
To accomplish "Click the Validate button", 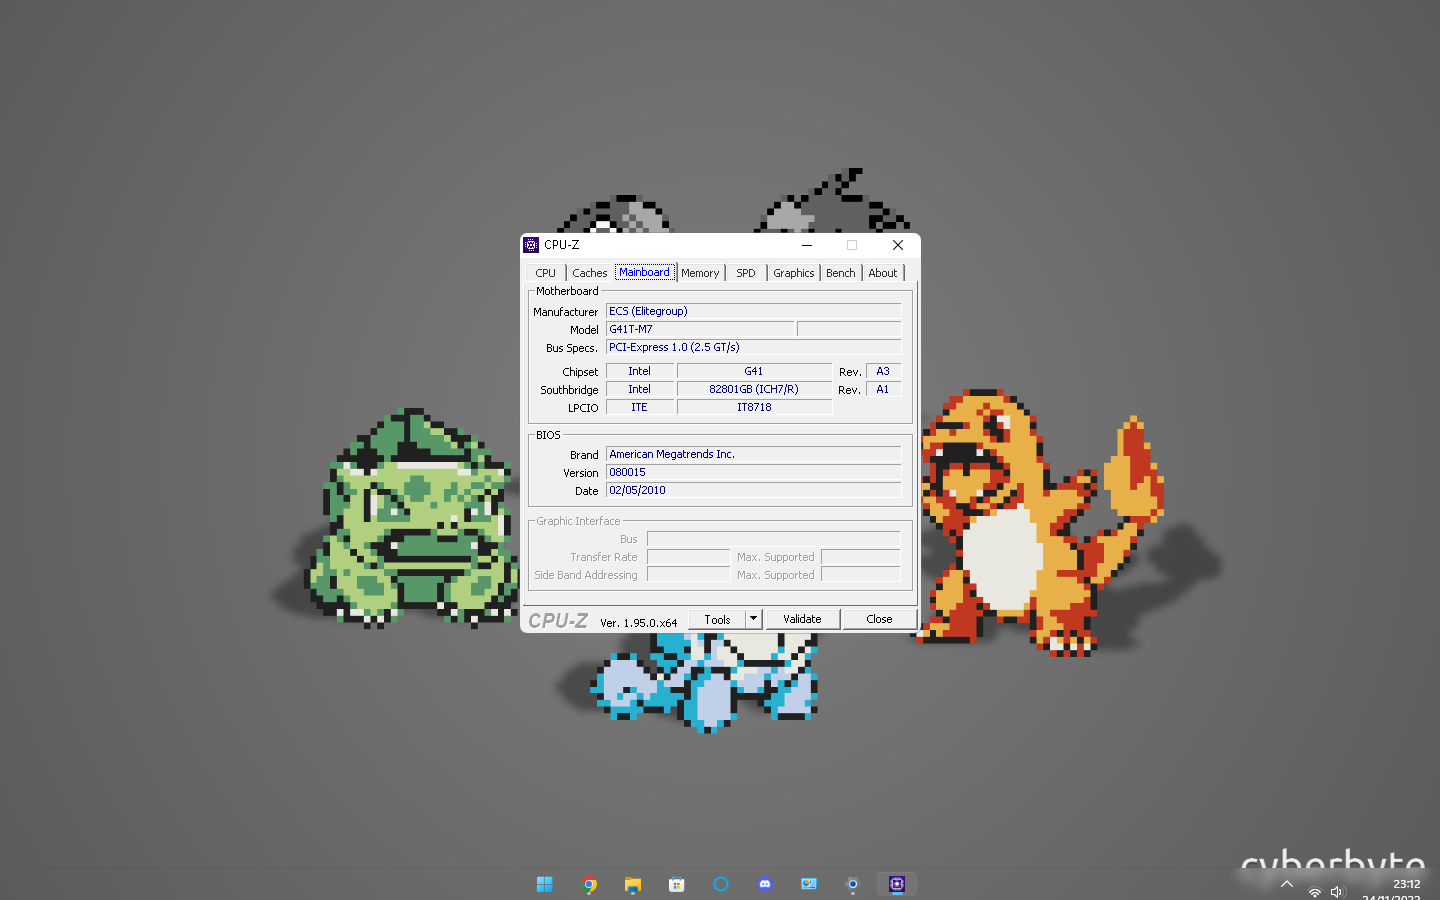I will coord(803,620).
